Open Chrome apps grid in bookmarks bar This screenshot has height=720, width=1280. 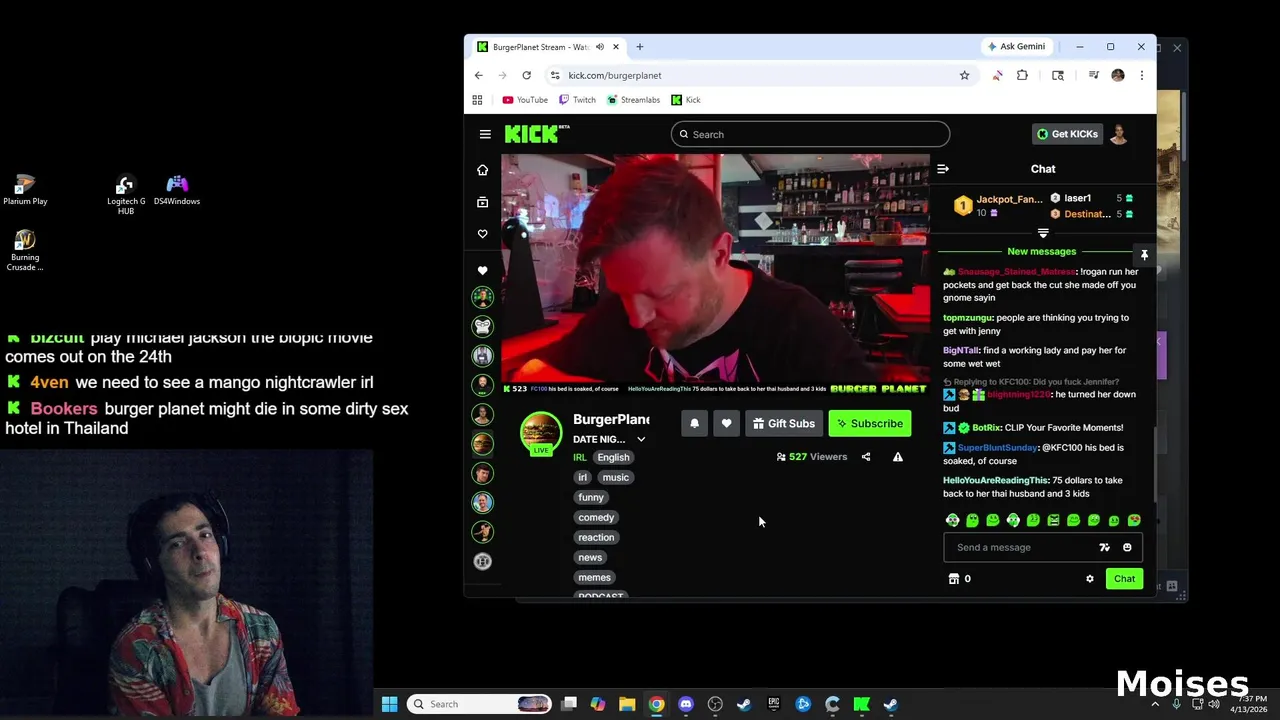477,100
